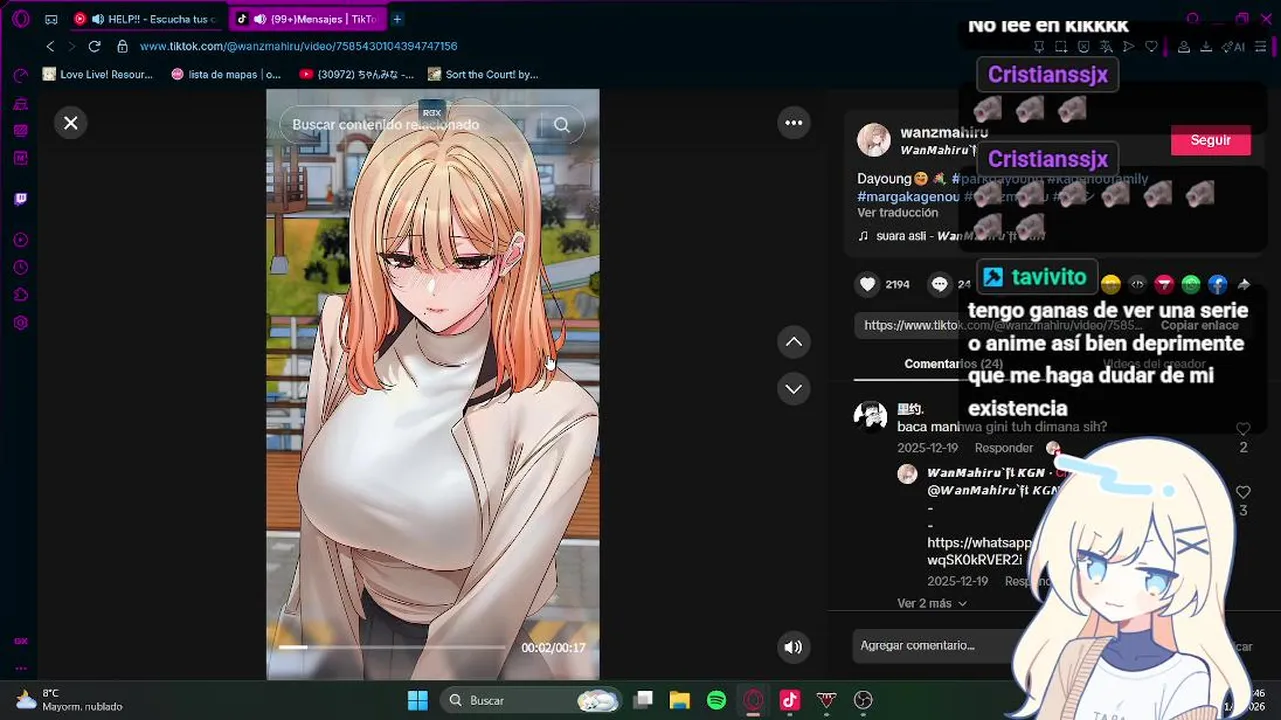Image resolution: width=1281 pixels, height=720 pixels.
Task: Open History from the sidebar clock icon
Action: (21, 268)
